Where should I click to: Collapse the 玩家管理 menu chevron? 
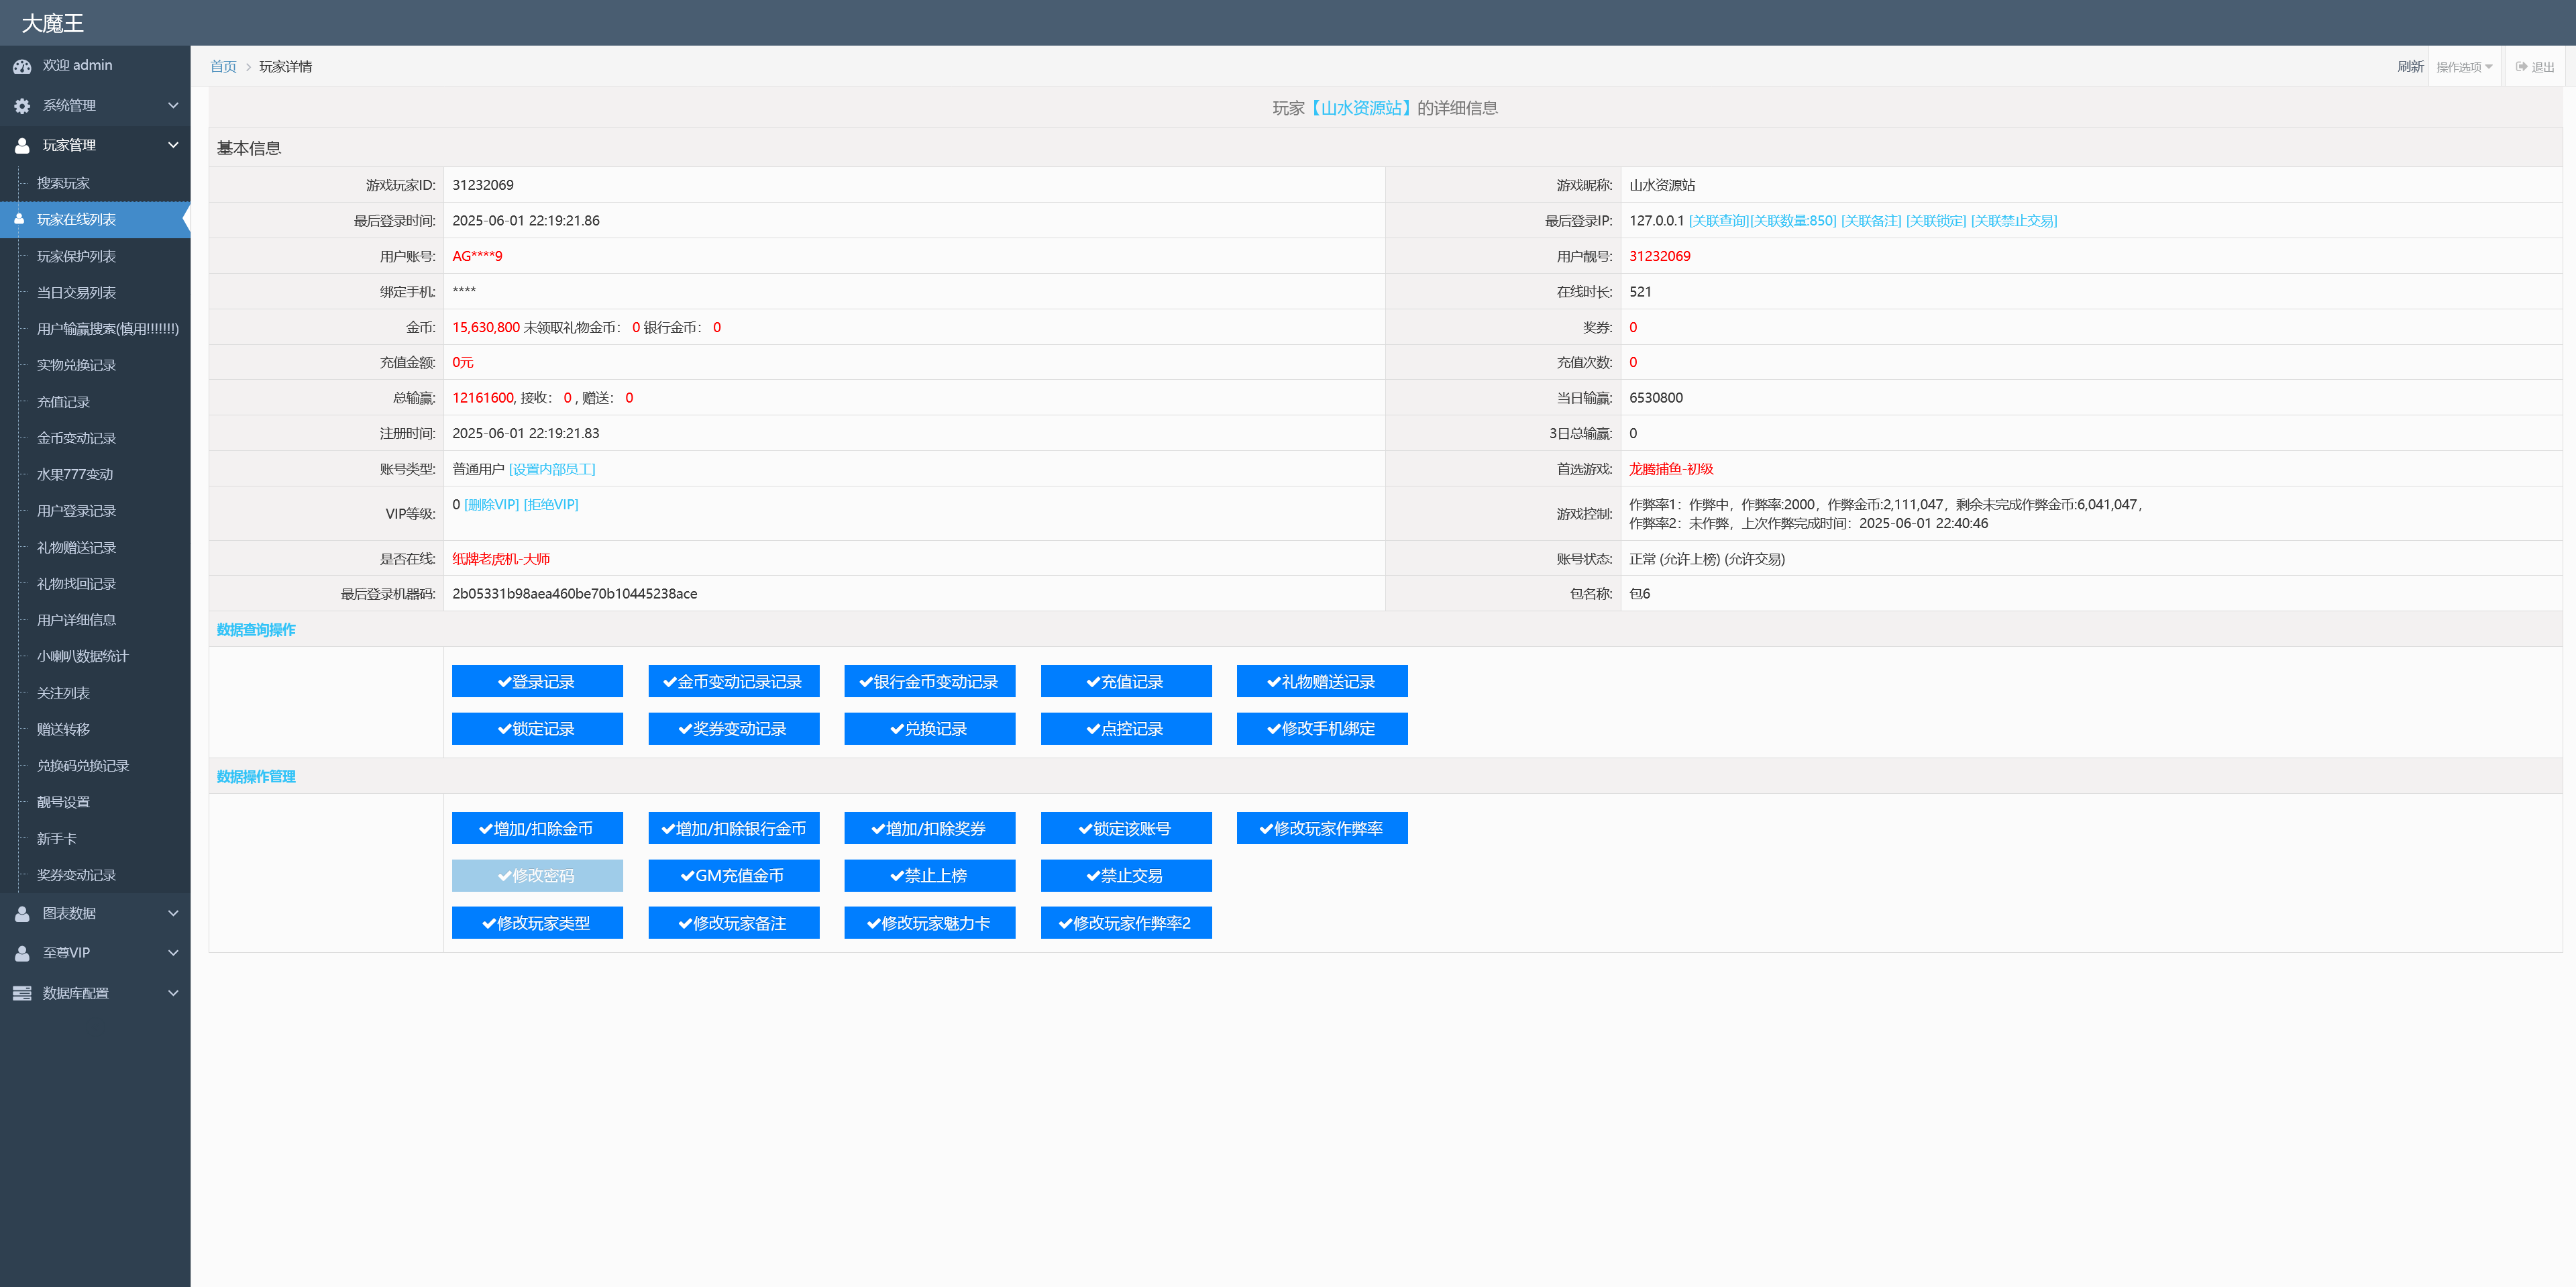pos(173,145)
